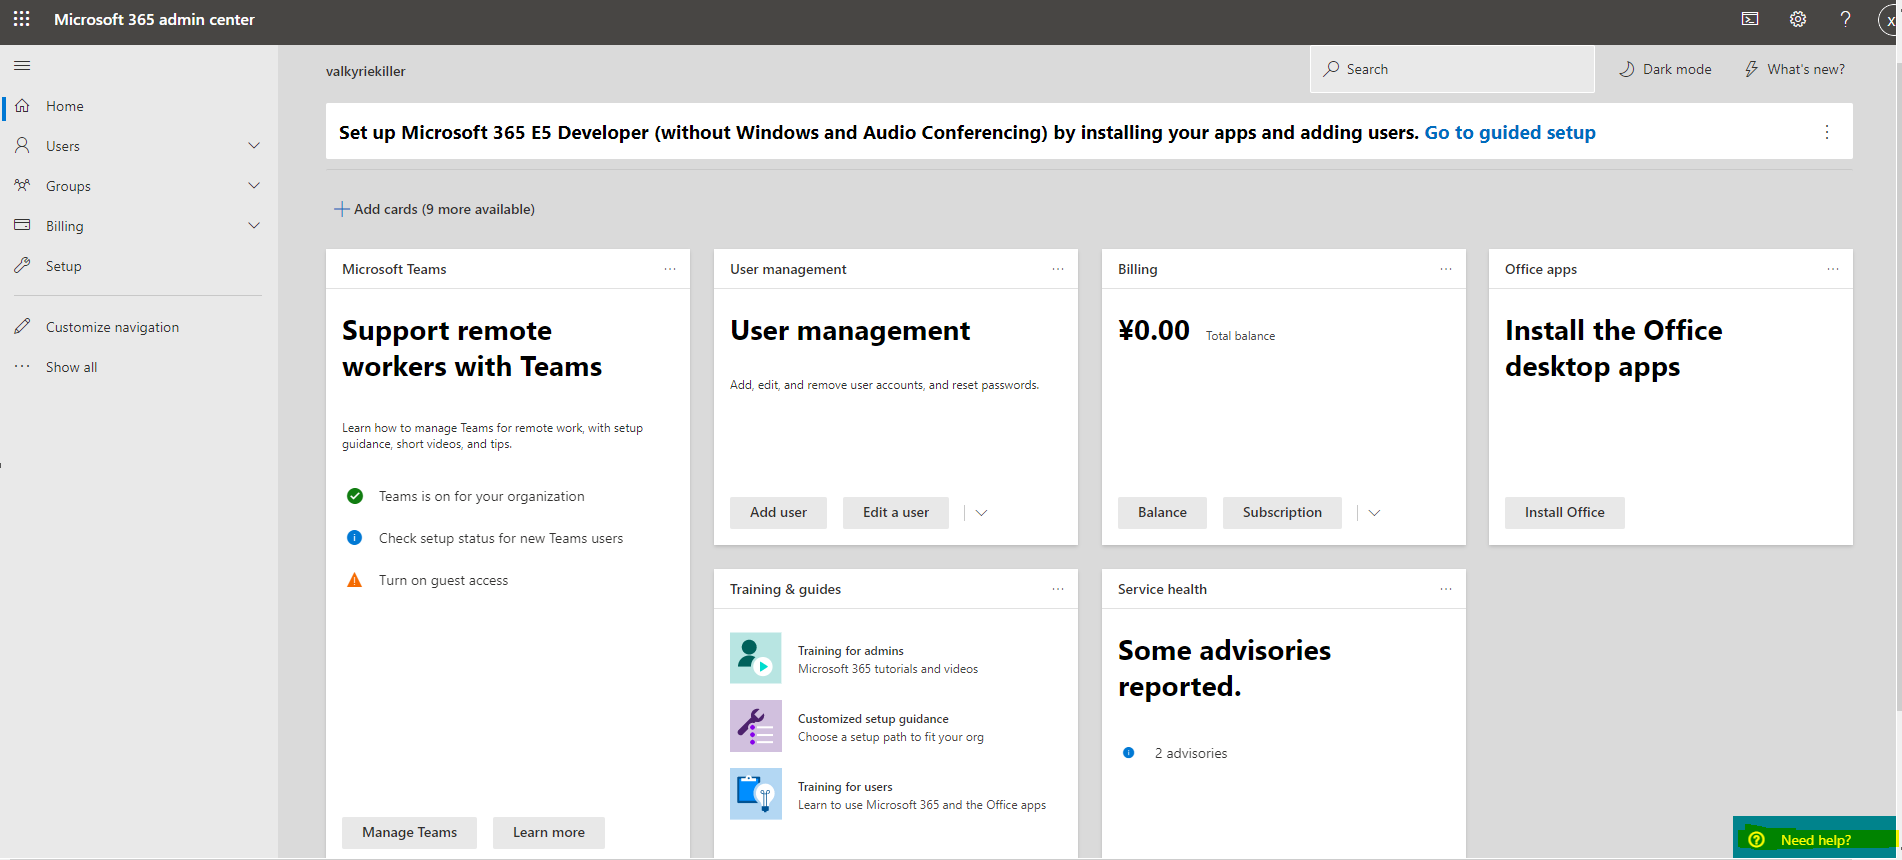Click the green check icon for Teams status
Screen dimensions: 1902x860
[x=354, y=496]
